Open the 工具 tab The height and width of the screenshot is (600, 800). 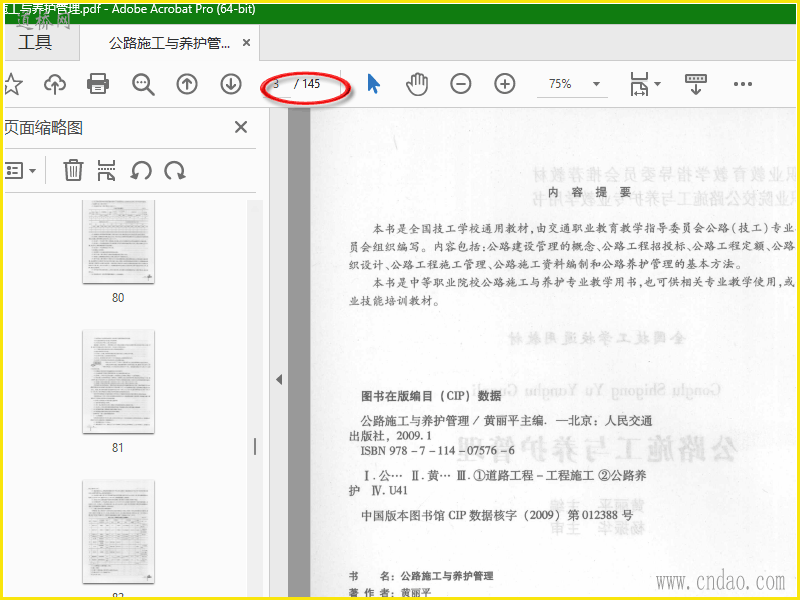pyautogui.click(x=35, y=42)
